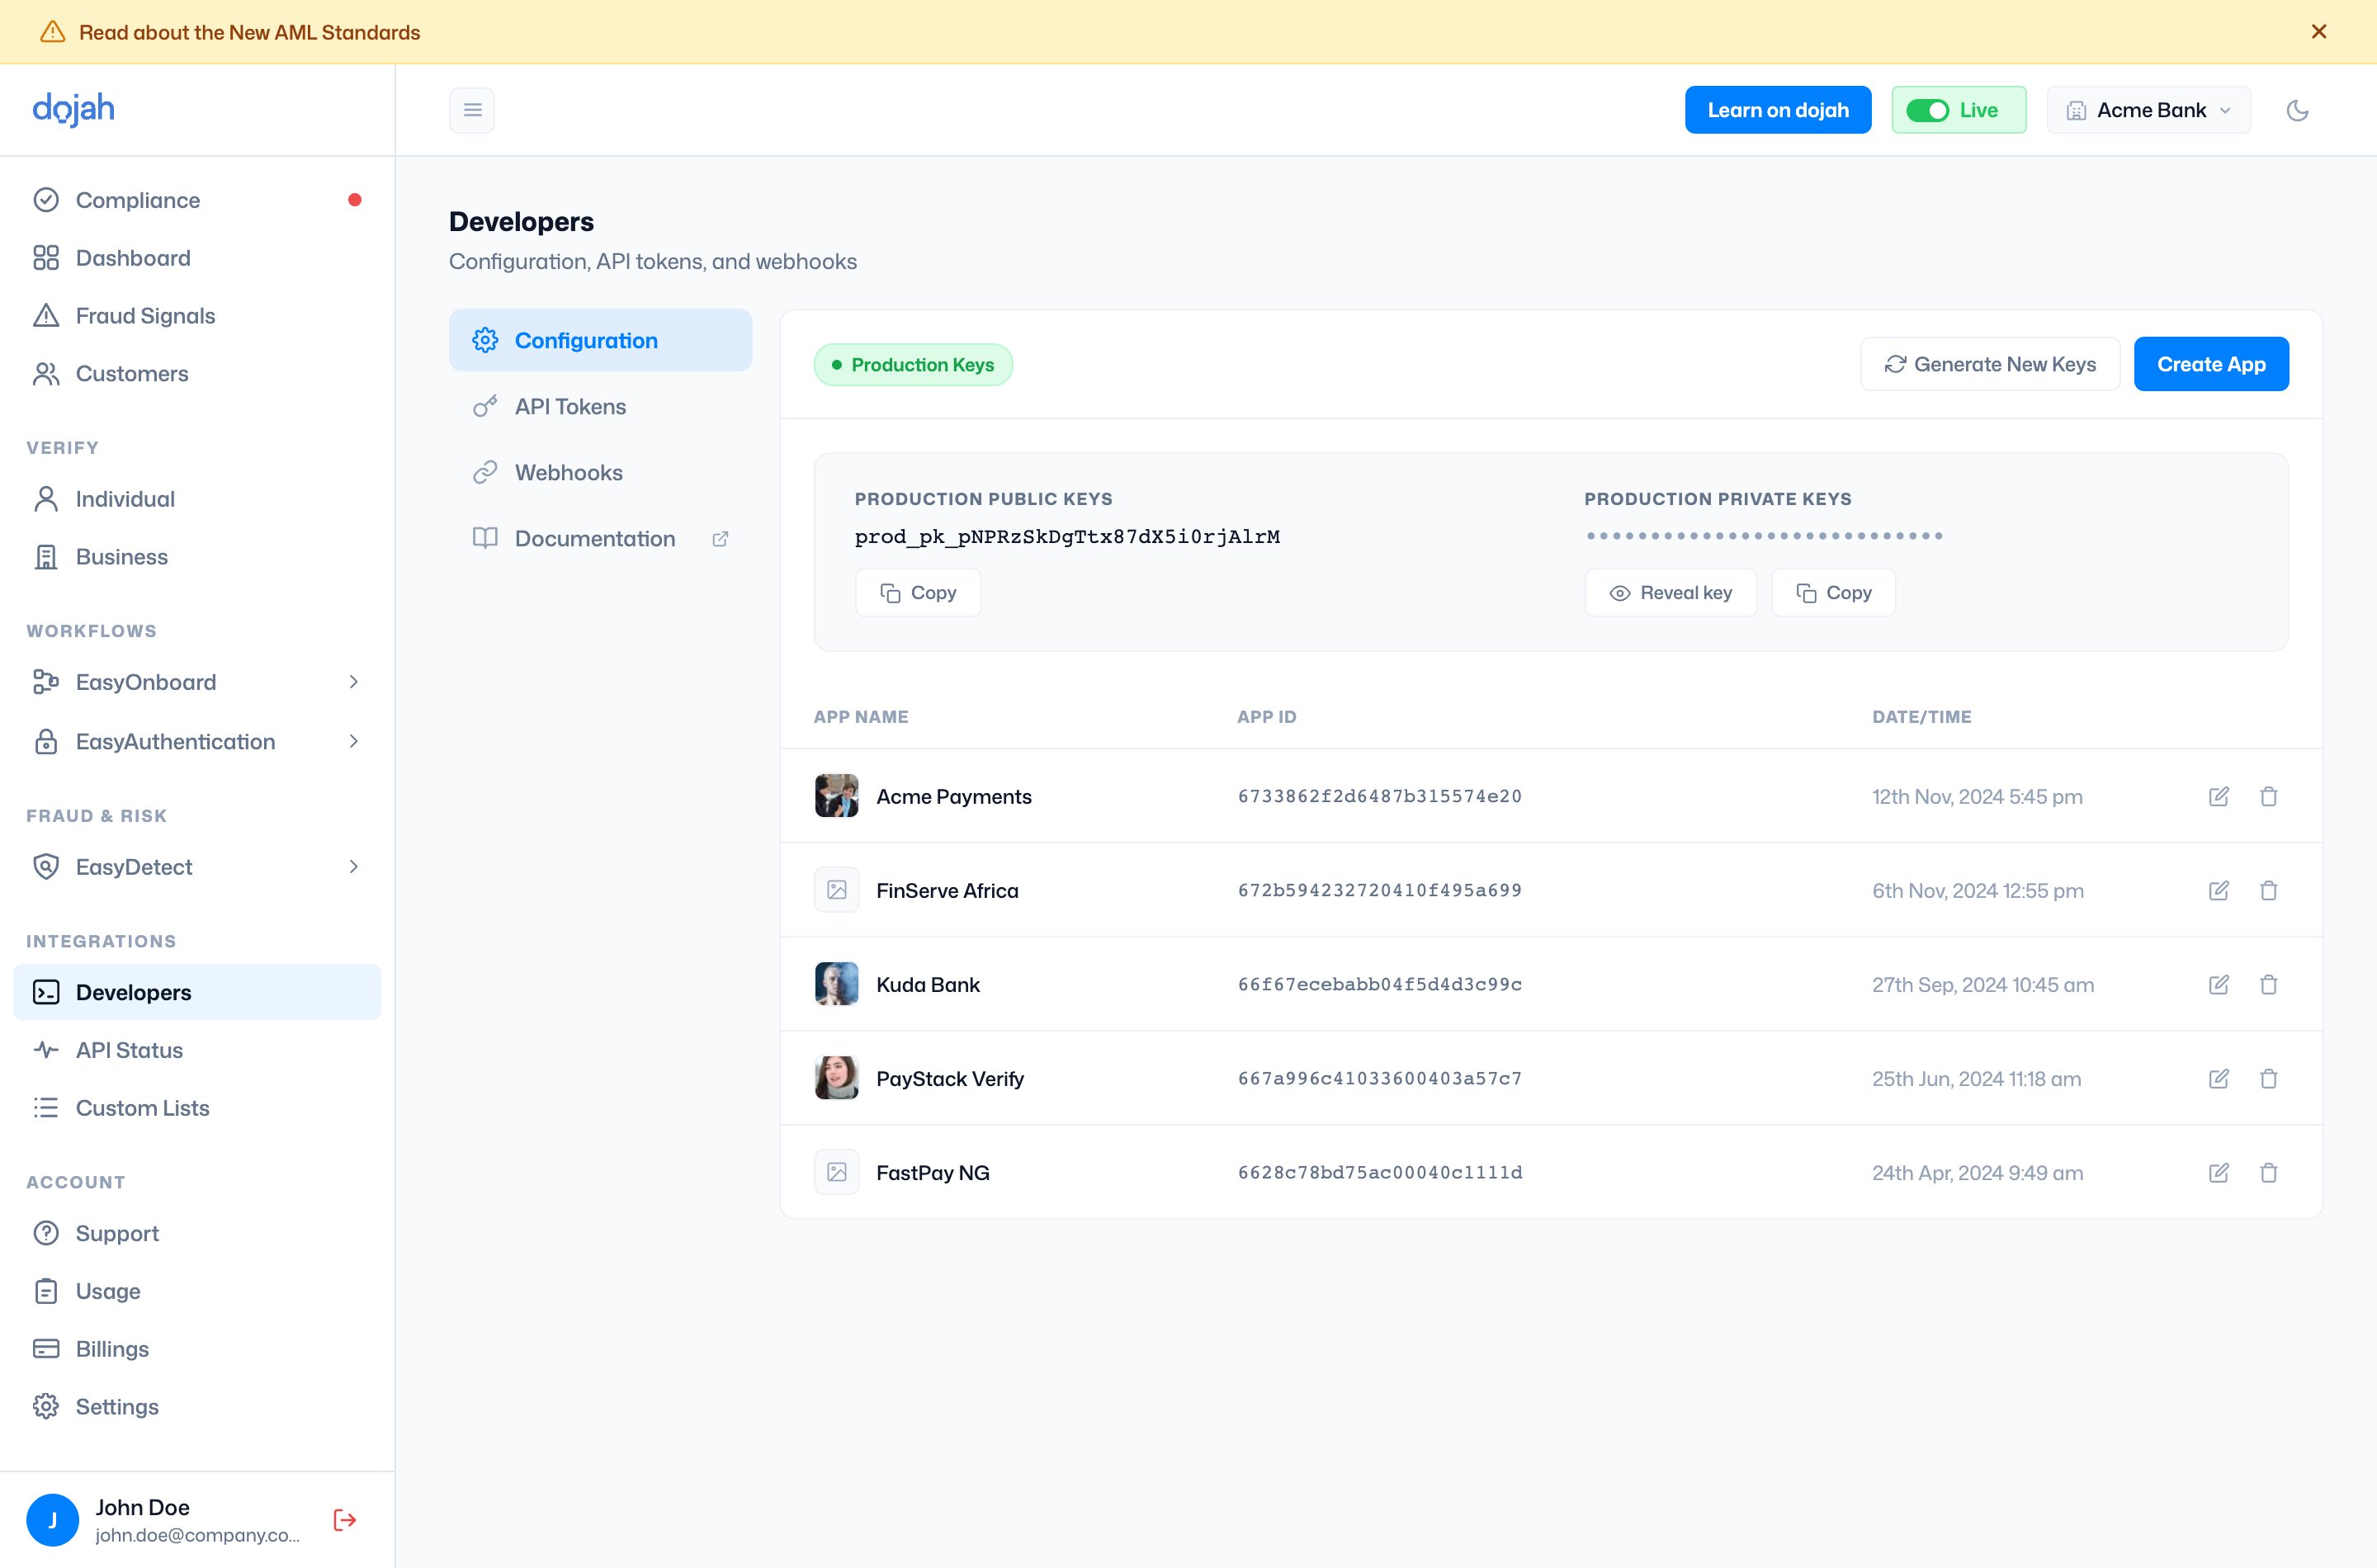The width and height of the screenshot is (2377, 1568).
Task: Edit the Acme Payments app
Action: tap(2219, 797)
